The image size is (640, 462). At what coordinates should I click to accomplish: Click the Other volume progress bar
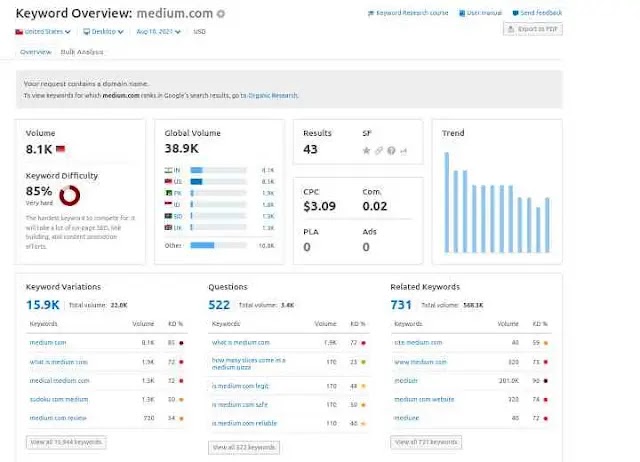pos(218,245)
